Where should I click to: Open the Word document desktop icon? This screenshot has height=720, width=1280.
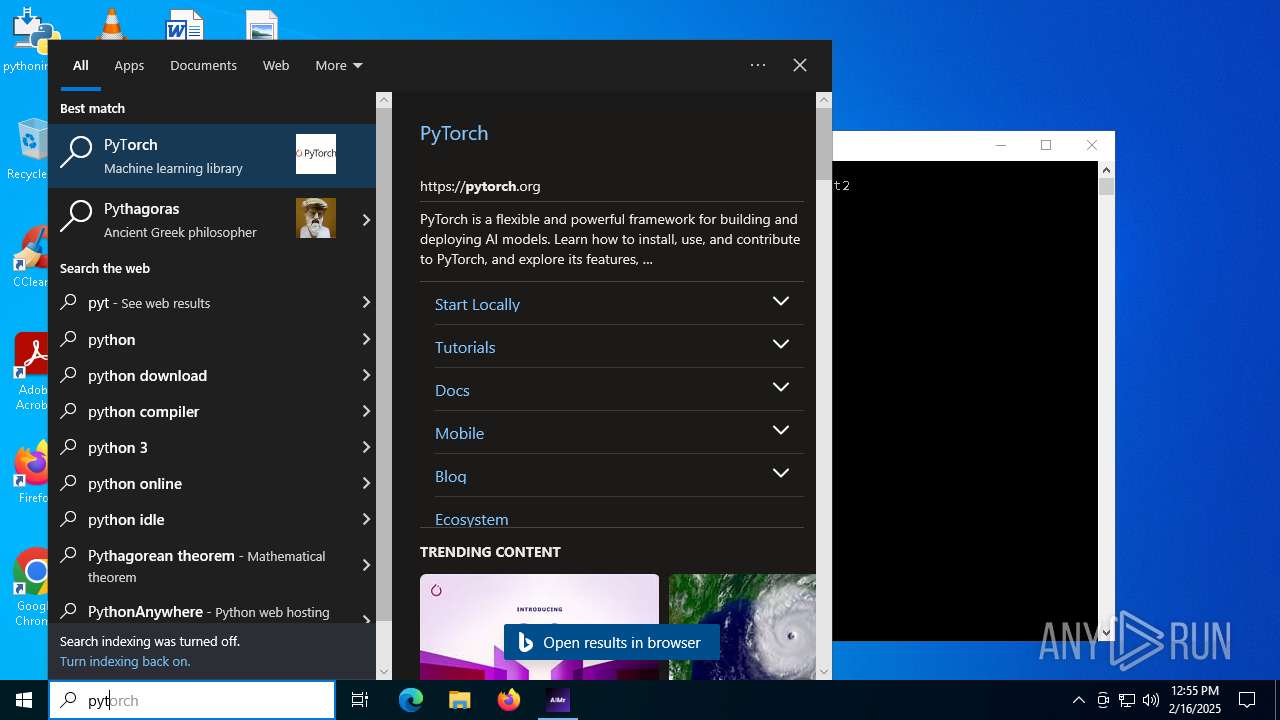pyautogui.click(x=185, y=24)
